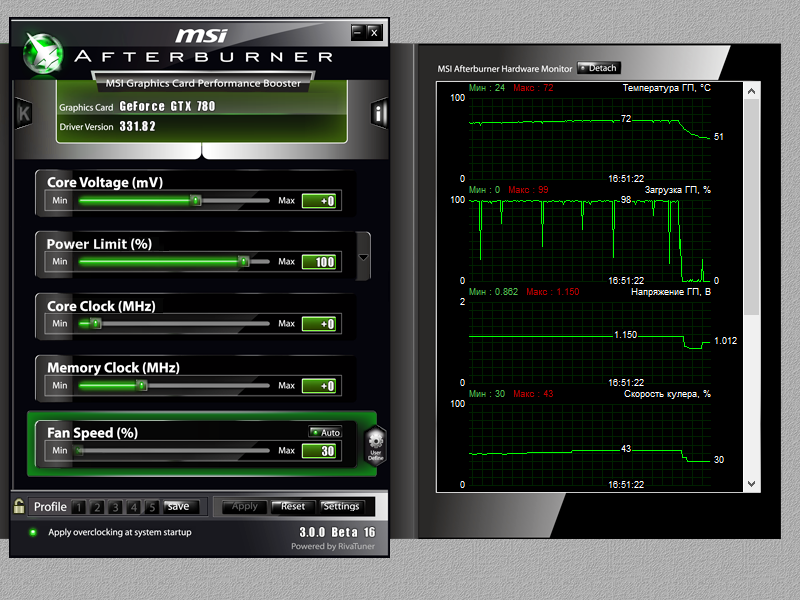Toggle Apply overclocking at system startup
The image size is (800, 600).
coord(34,532)
